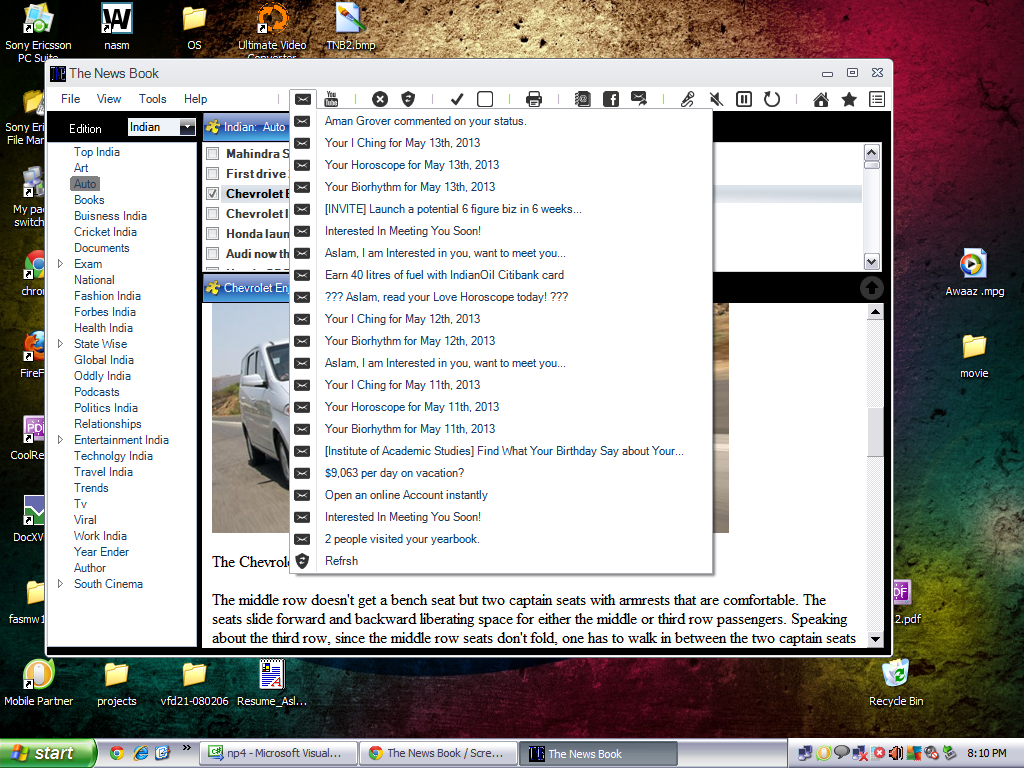Click the printer icon
The image size is (1024, 768).
534,99
